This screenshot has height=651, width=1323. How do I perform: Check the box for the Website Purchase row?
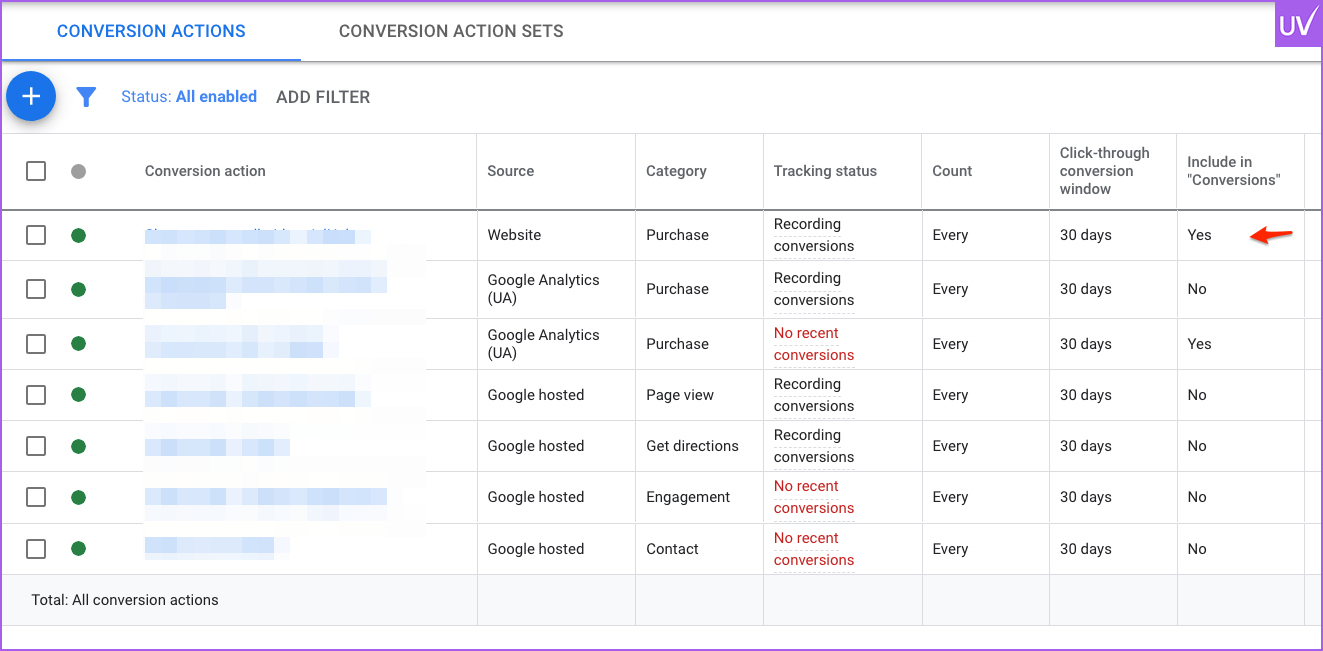click(x=36, y=235)
